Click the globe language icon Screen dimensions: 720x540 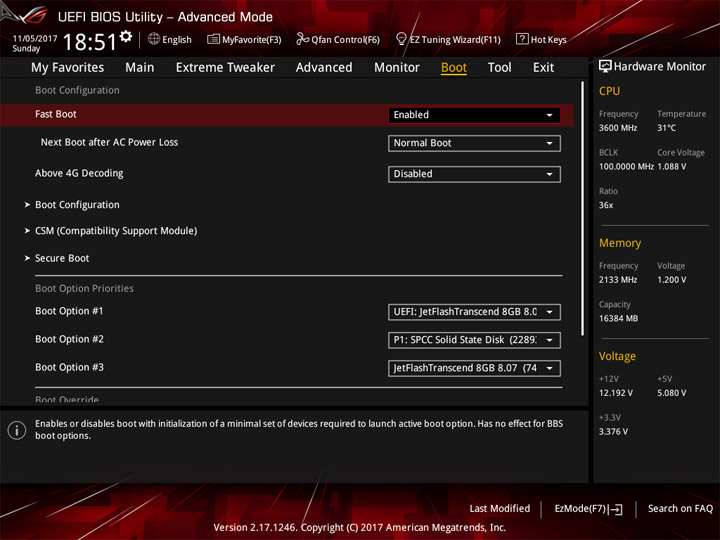[154, 40]
